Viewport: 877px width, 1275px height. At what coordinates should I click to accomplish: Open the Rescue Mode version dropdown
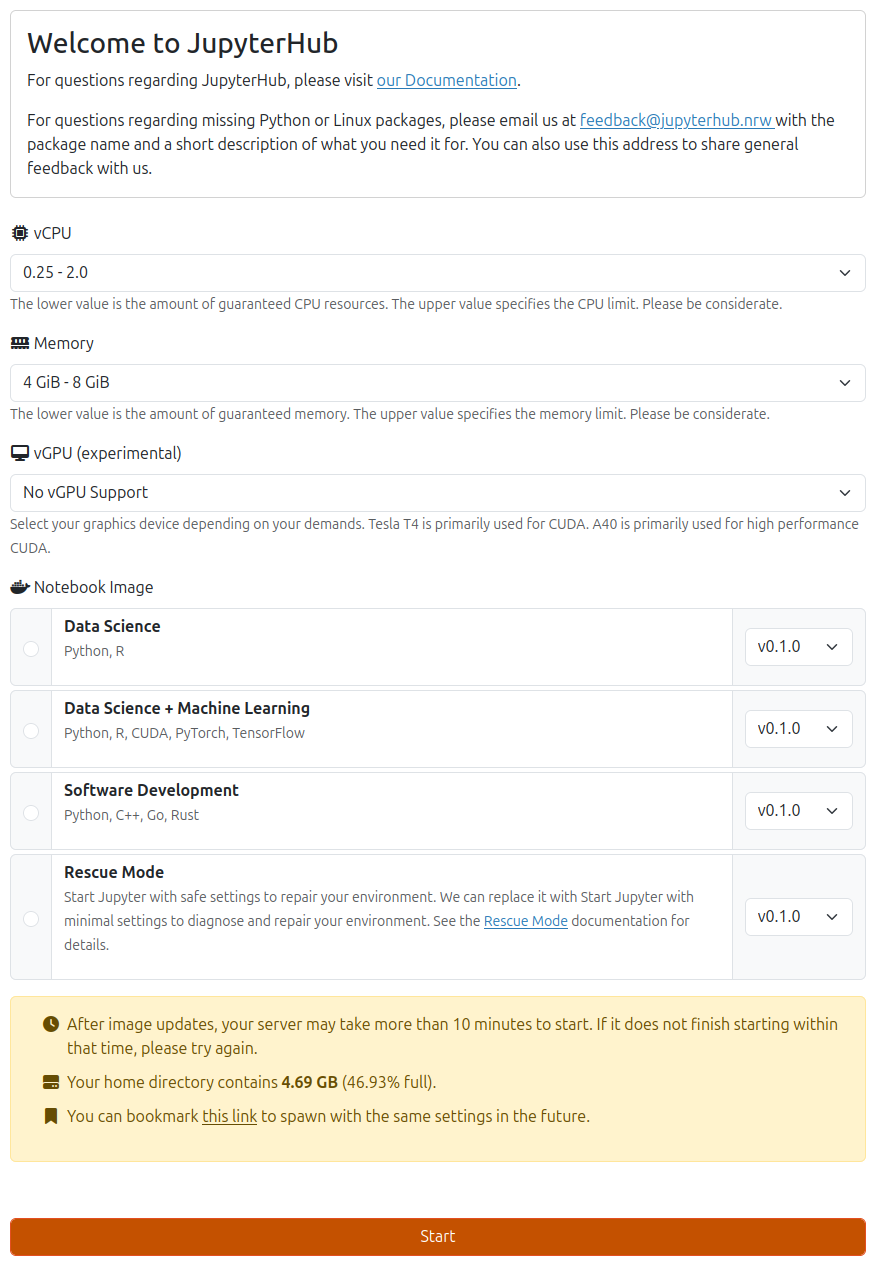(x=798, y=917)
